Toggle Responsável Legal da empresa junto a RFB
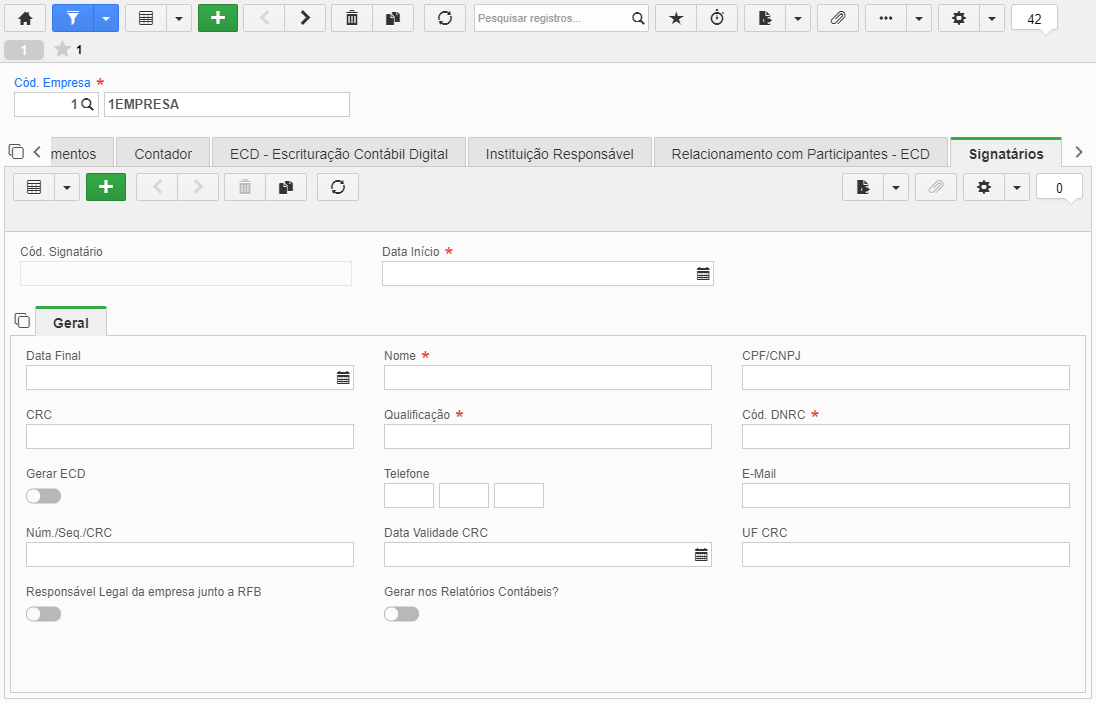1096x703 pixels. [43, 614]
